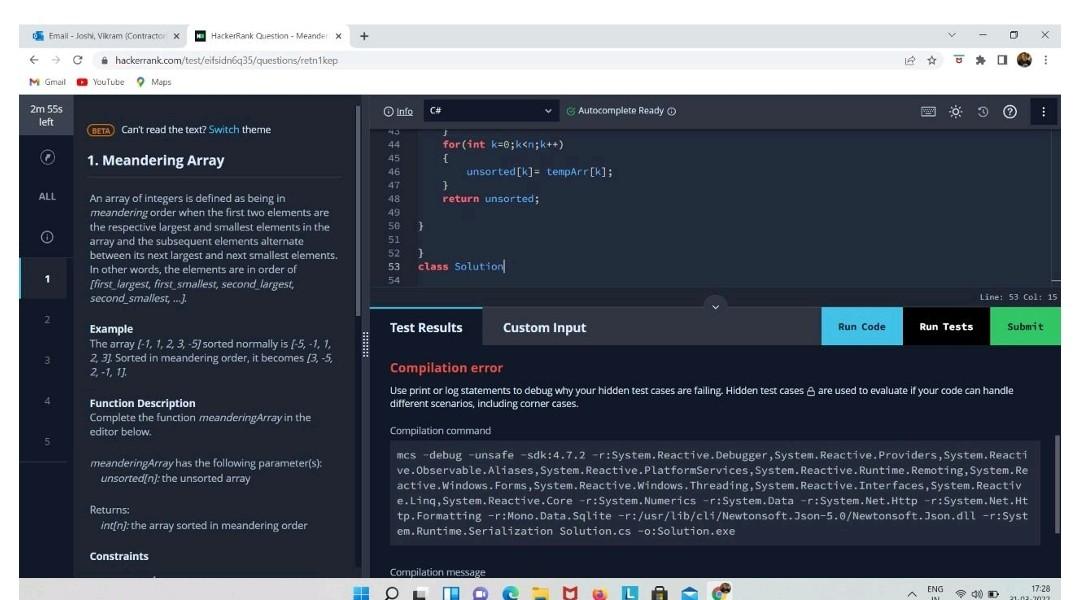
Task: Go to question 2 in sidebar
Action: point(47,319)
